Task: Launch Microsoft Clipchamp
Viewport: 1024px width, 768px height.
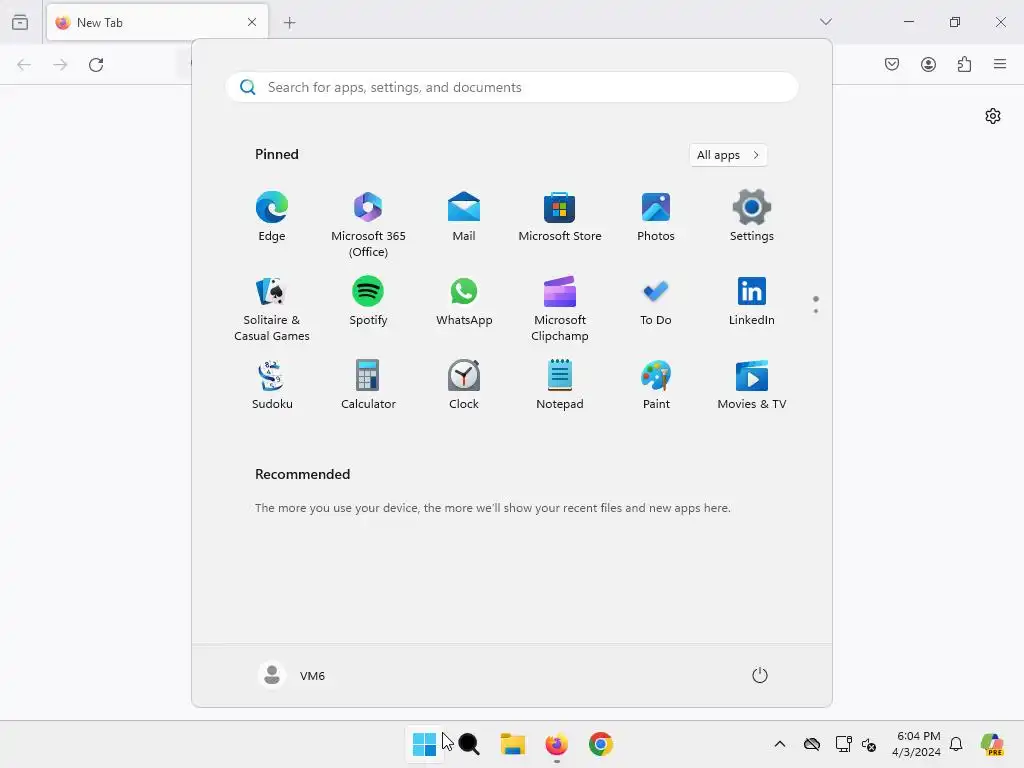Action: 560,309
